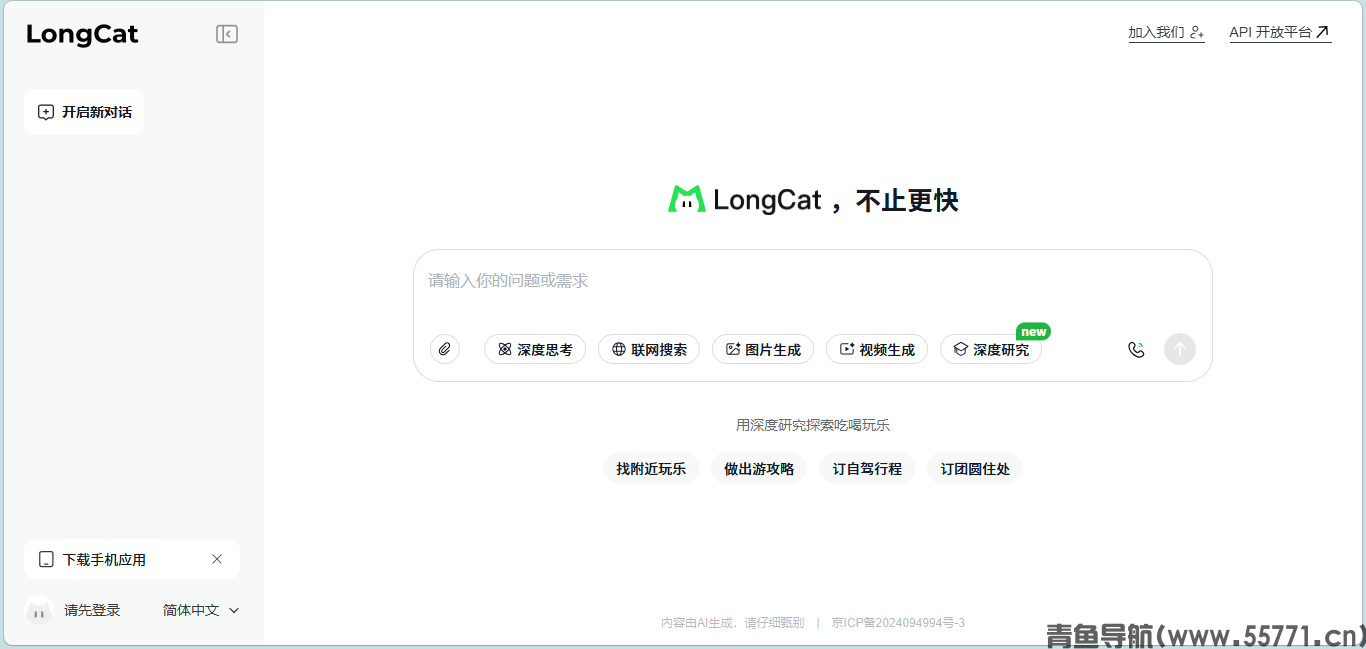Open the 简体中文 language dropdown

tap(201, 610)
